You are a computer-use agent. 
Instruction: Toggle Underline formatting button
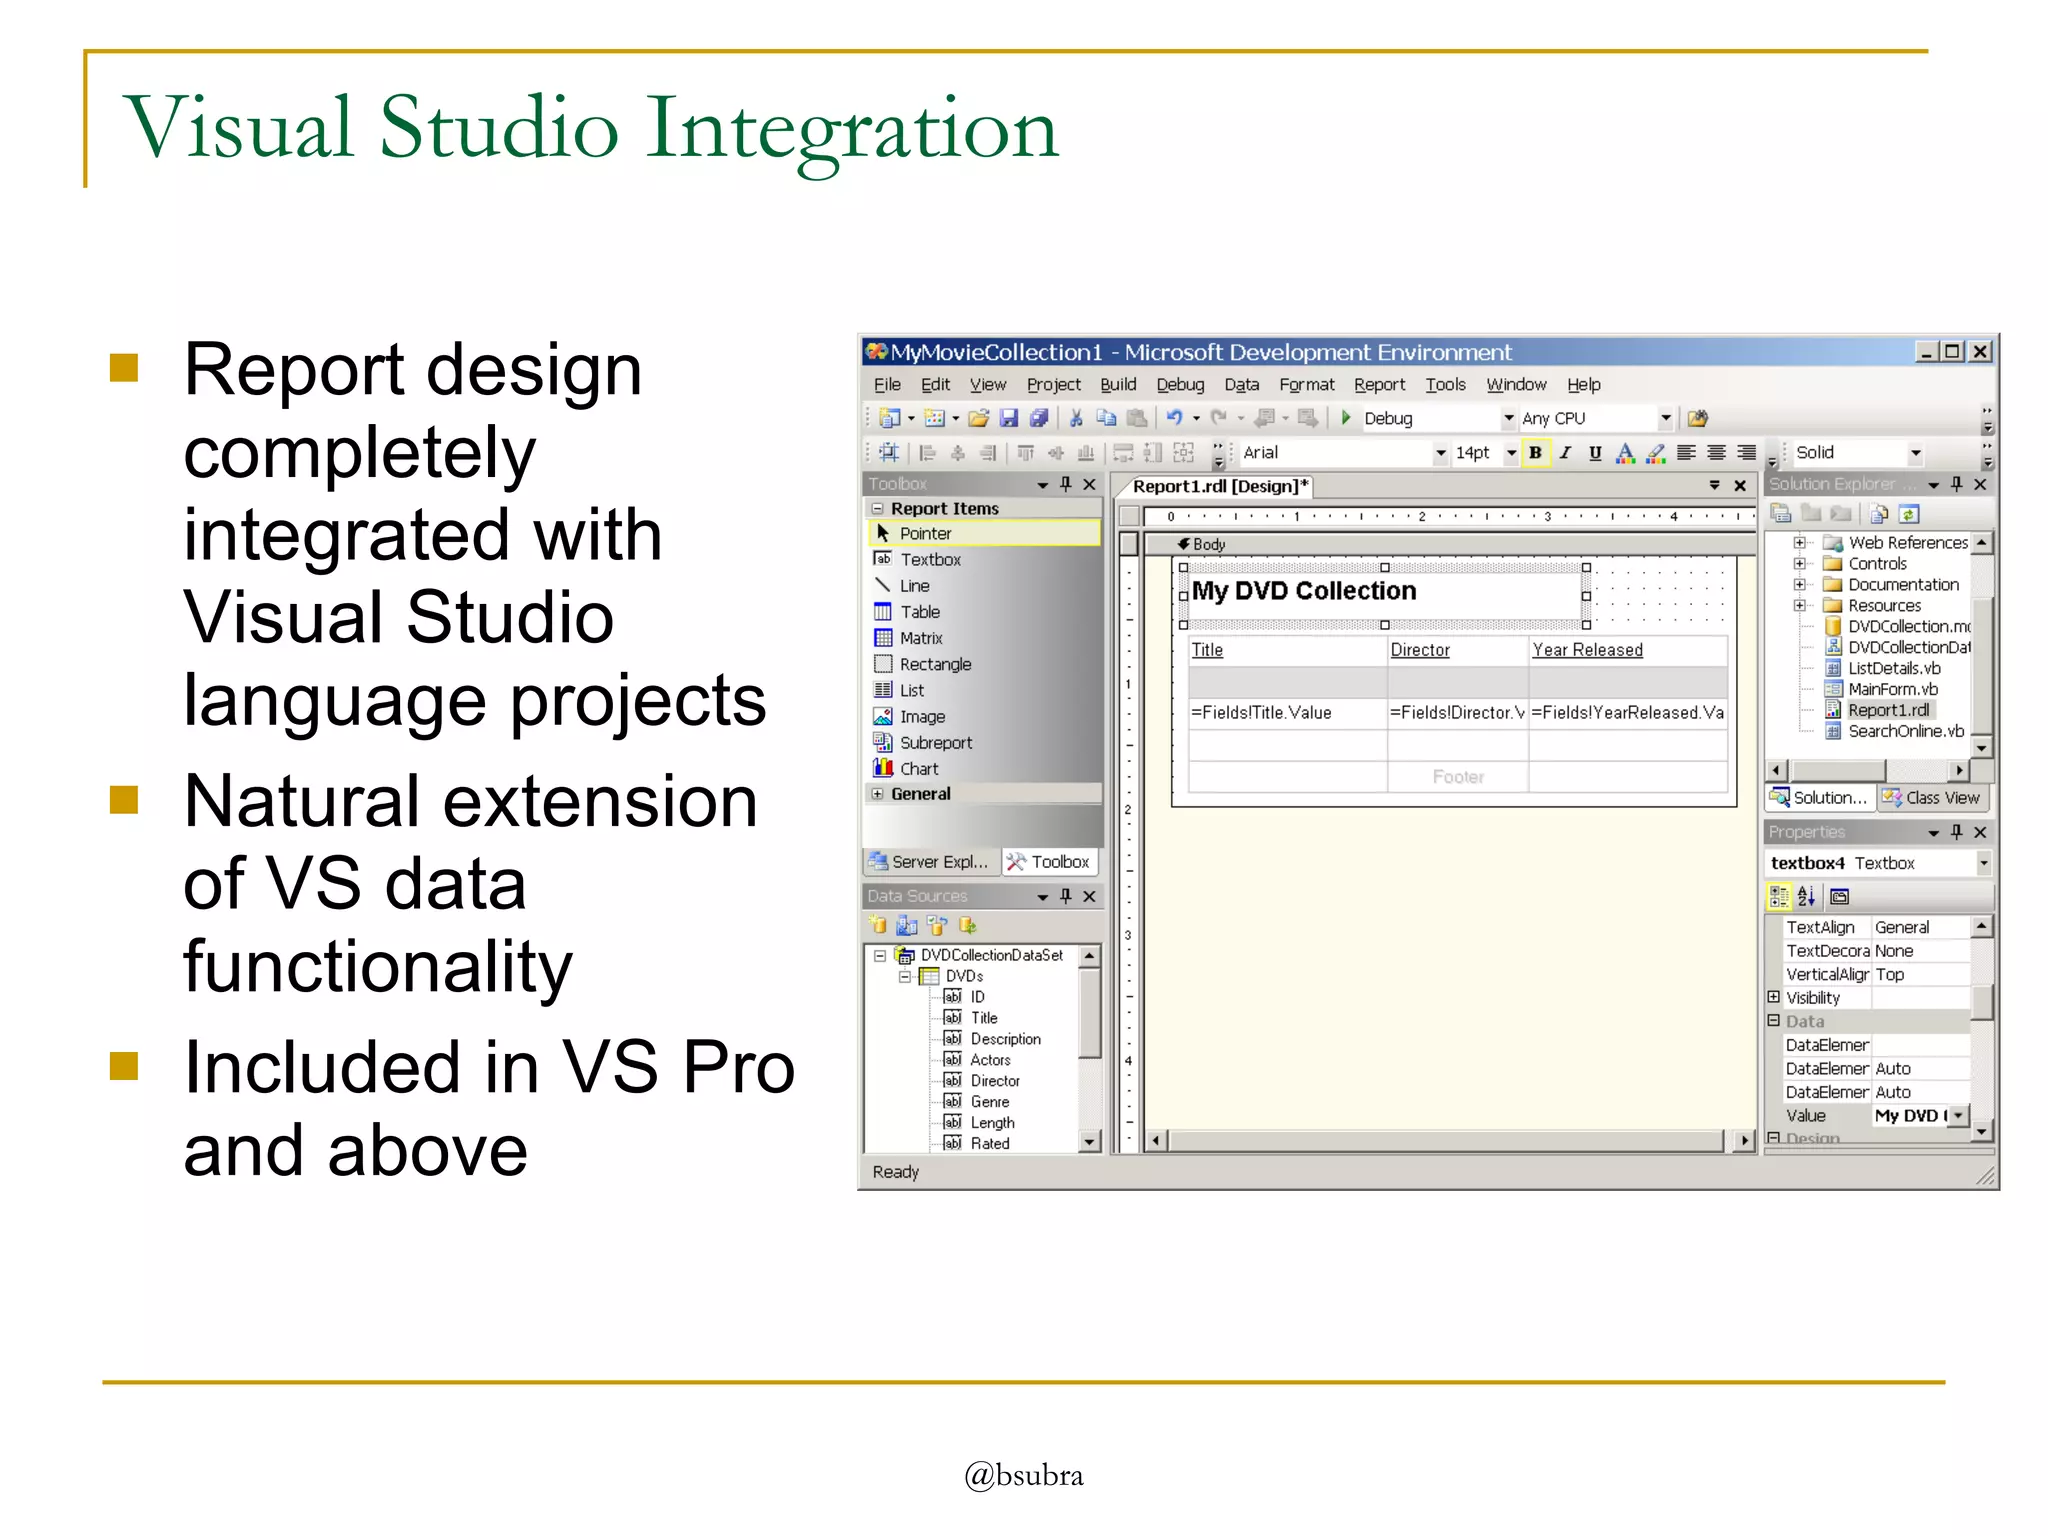pos(1595,453)
